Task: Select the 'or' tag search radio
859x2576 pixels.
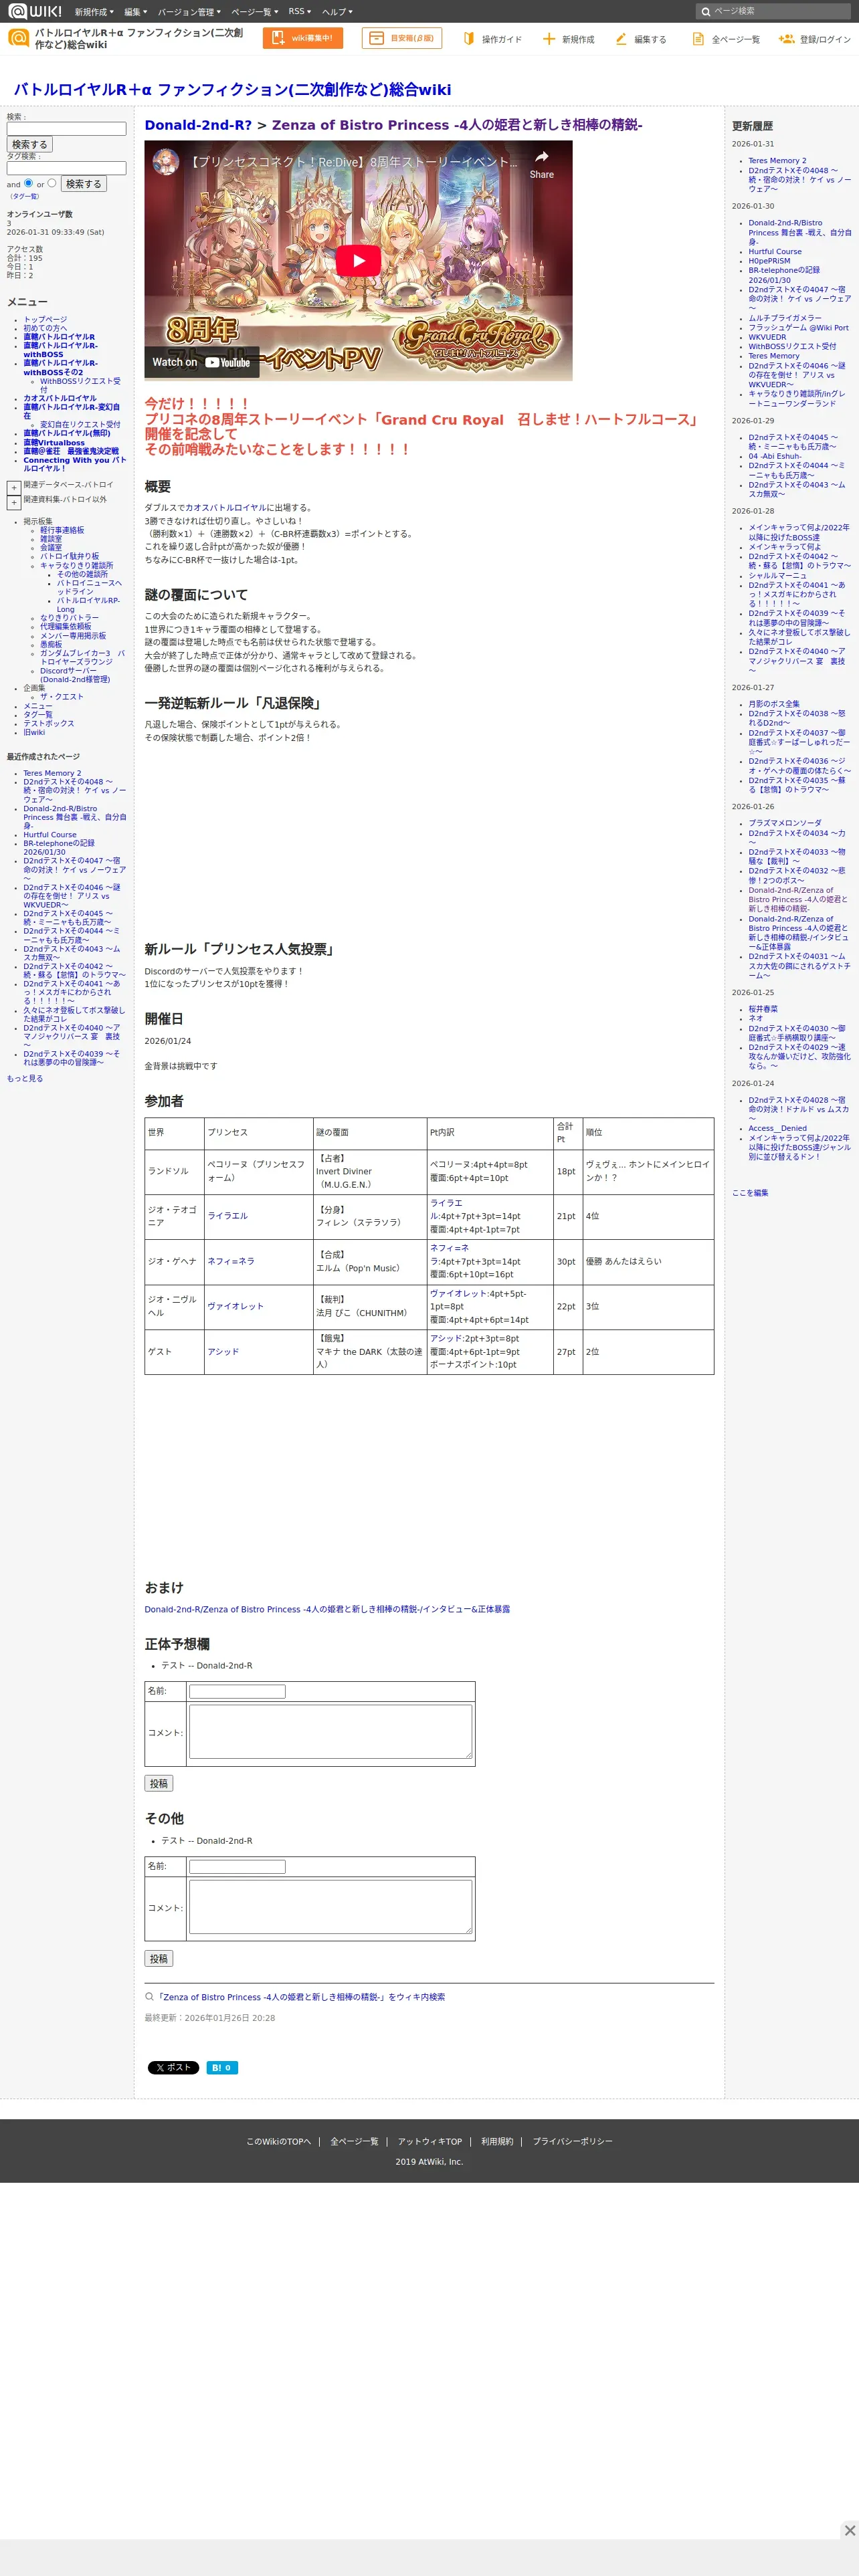Action: (52, 183)
